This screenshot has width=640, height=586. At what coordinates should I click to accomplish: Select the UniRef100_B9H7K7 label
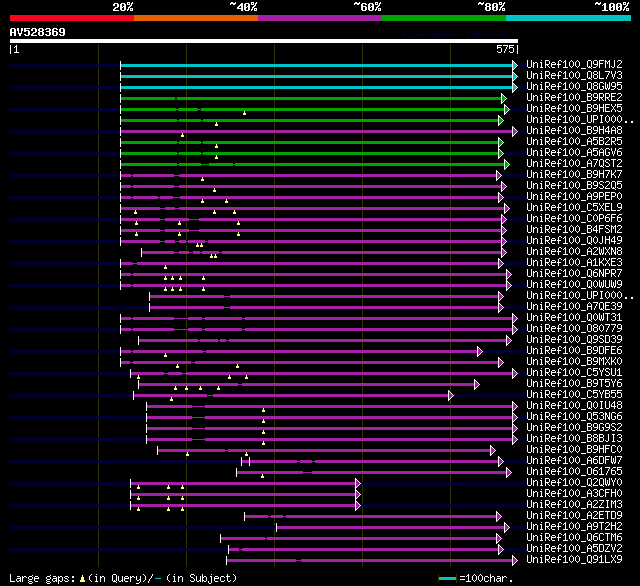click(x=574, y=174)
